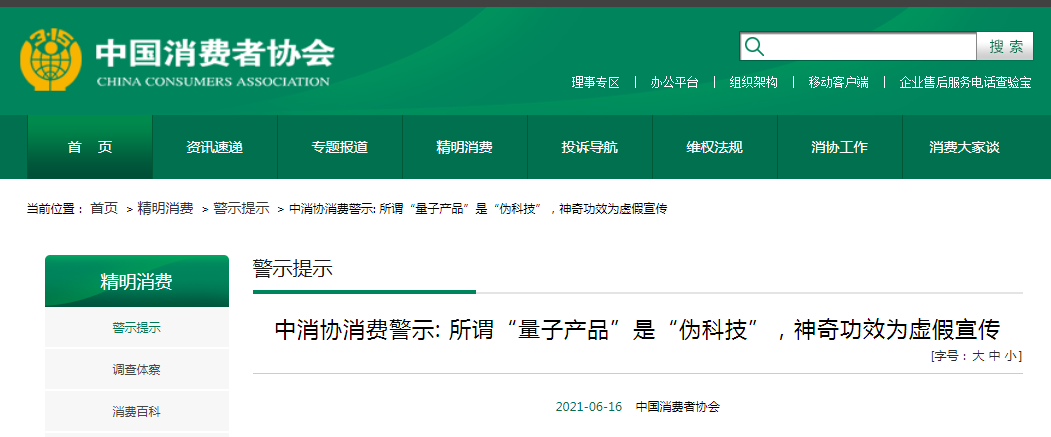Screen dimensions: 1051x437
Task: Open the 维权法规 navigation tab
Action: [x=715, y=147]
